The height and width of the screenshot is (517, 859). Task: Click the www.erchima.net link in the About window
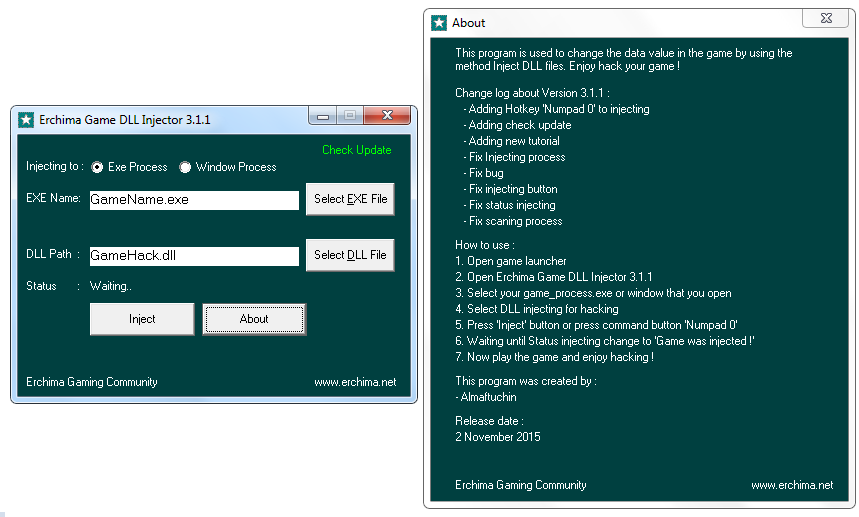[792, 485]
